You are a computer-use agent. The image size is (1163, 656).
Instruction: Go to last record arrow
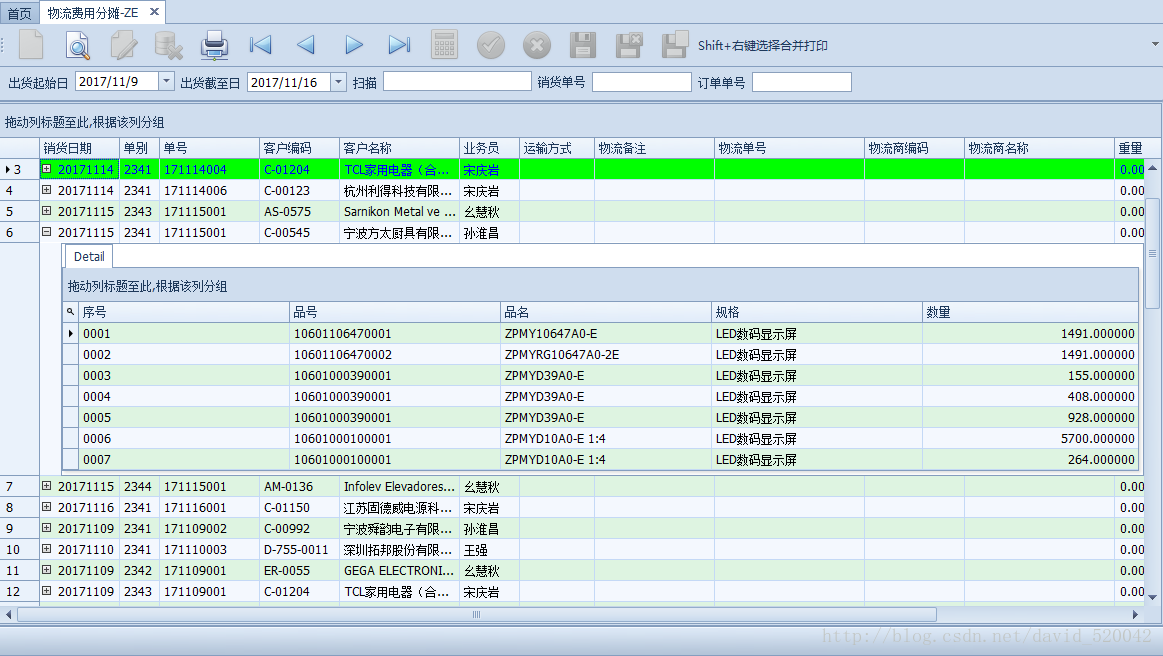click(399, 45)
